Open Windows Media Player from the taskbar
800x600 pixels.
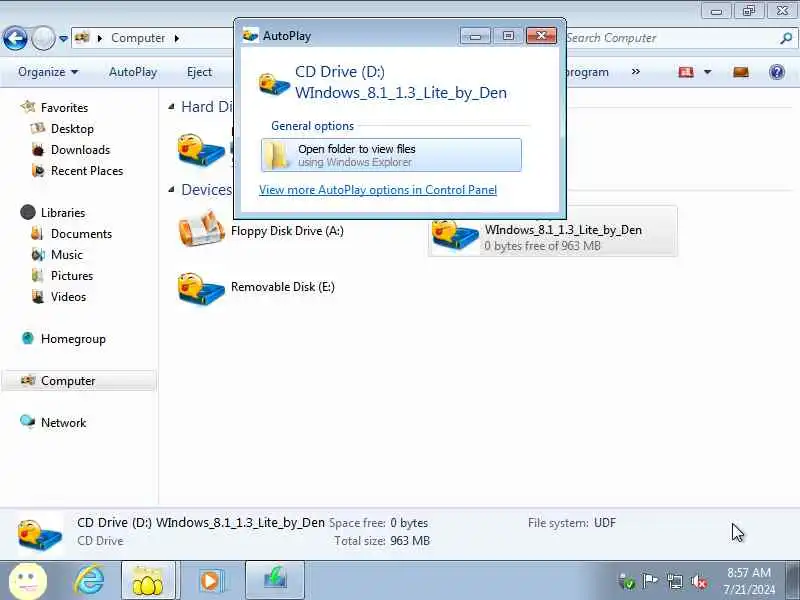pyautogui.click(x=210, y=580)
